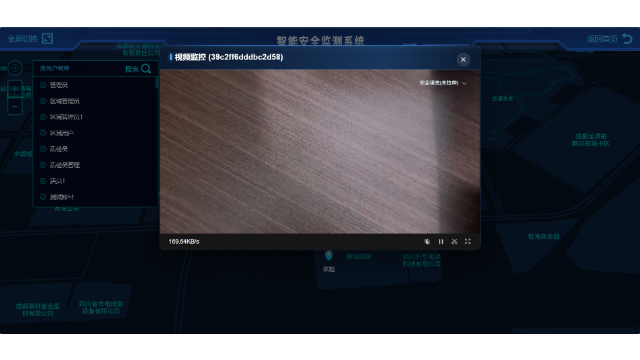The image size is (640, 360).
Task: Click the circle icon of the sixth user row
Action: click(x=43, y=165)
